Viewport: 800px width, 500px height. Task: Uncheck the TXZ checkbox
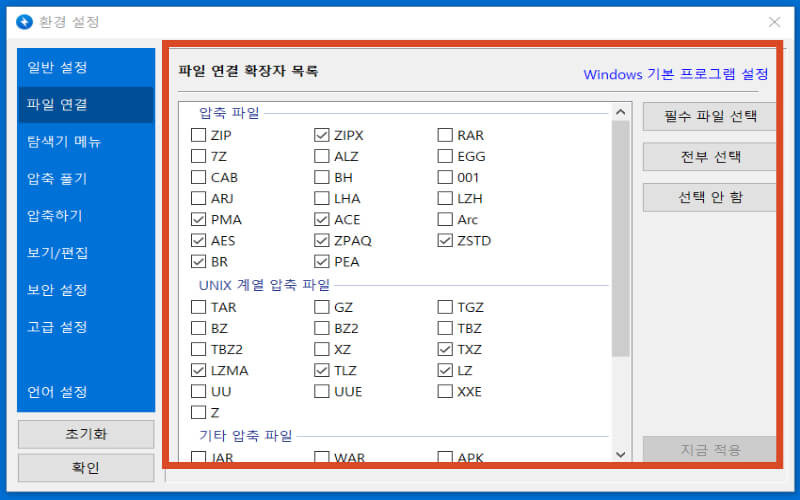[445, 349]
